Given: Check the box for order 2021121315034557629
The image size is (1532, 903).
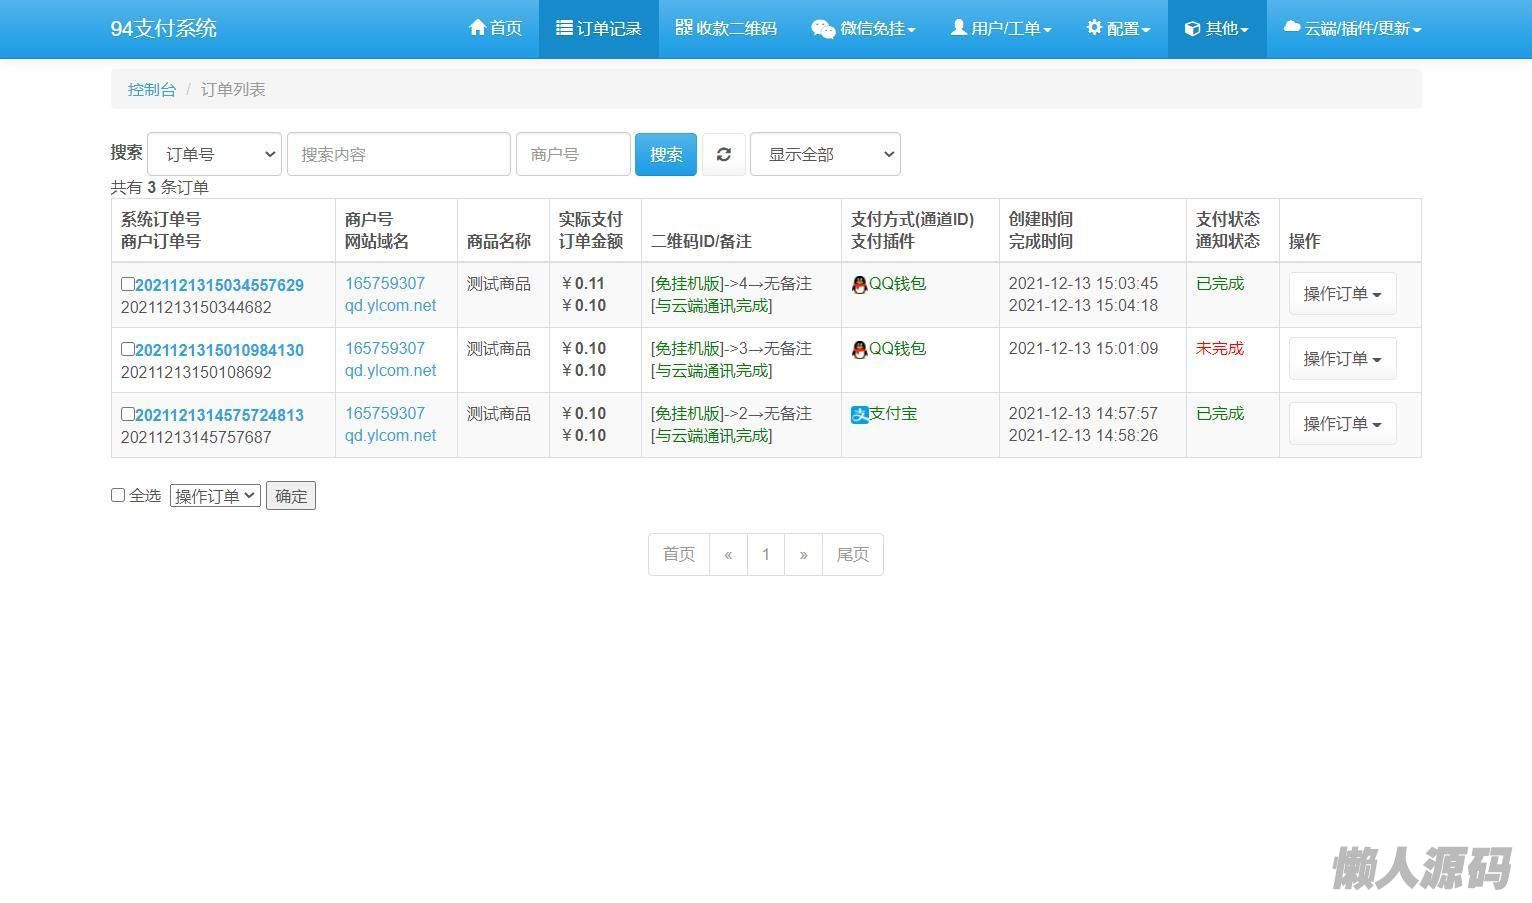Looking at the screenshot, I should 127,284.
